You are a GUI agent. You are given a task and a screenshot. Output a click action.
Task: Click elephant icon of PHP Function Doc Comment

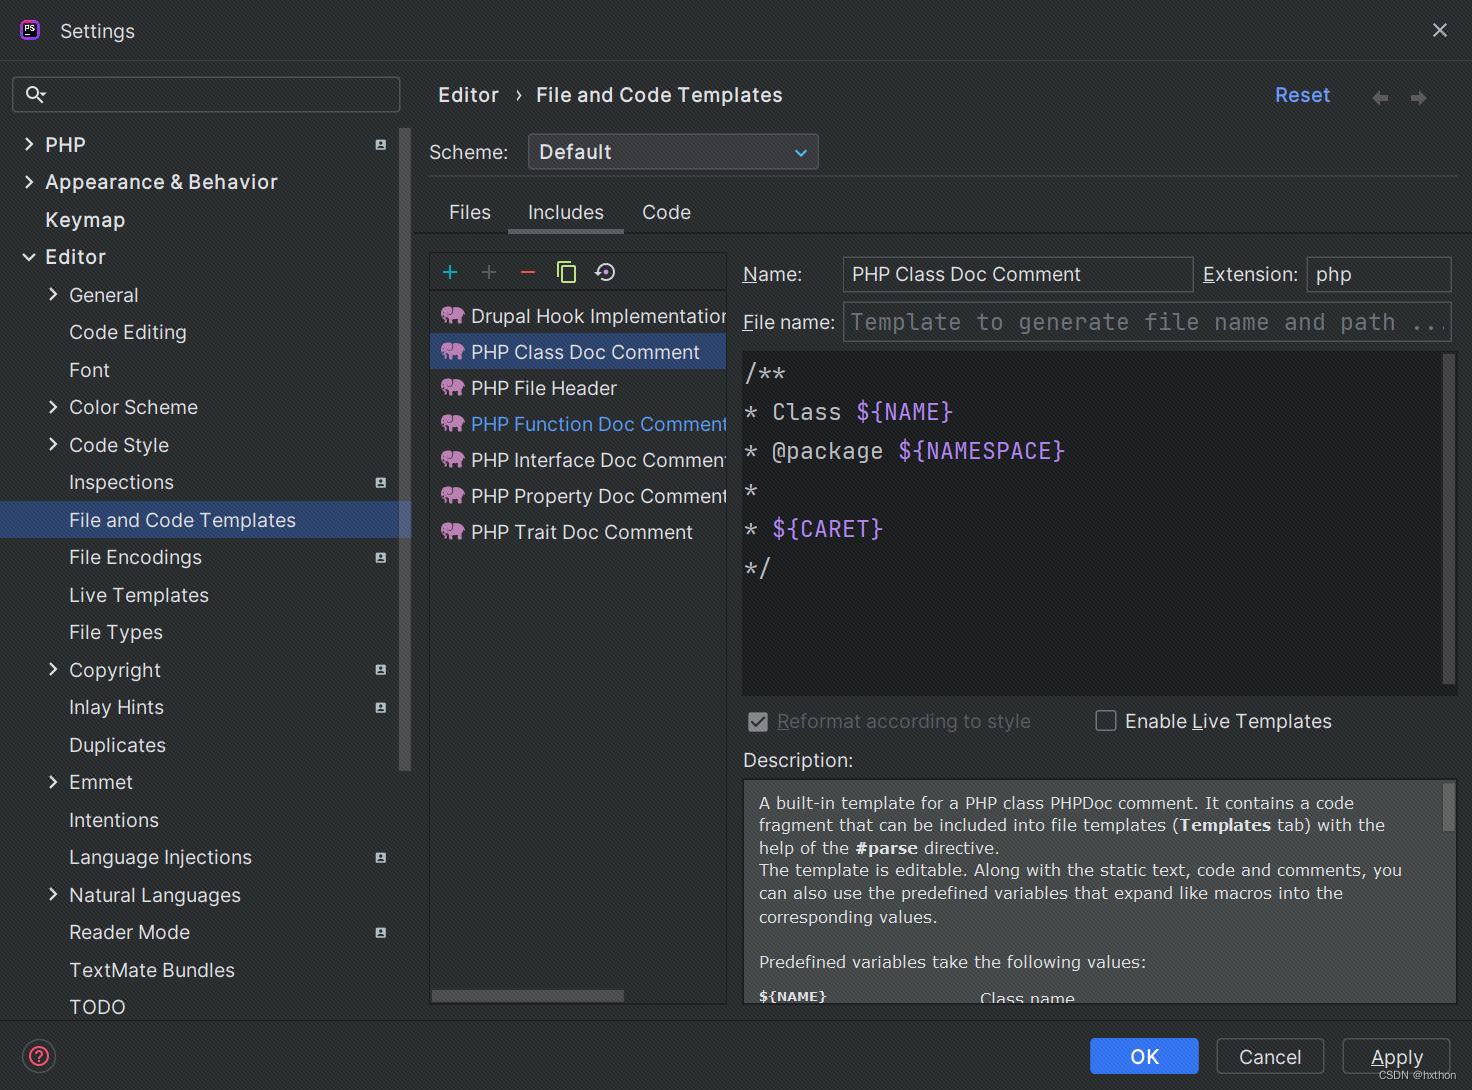click(452, 423)
